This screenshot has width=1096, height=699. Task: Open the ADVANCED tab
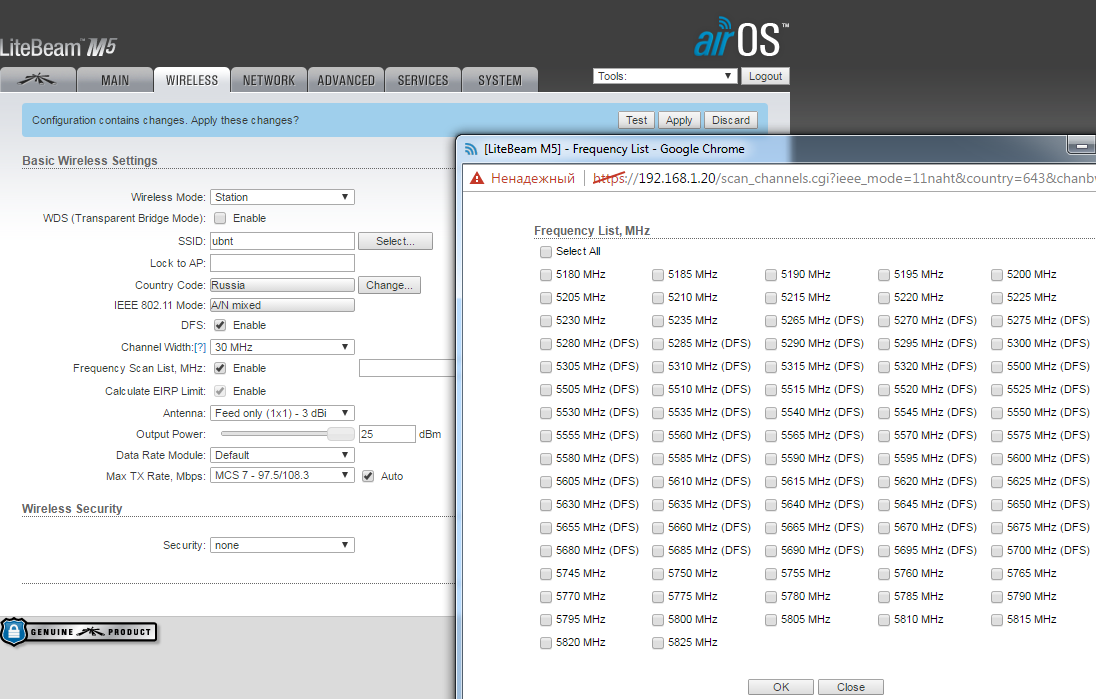tap(345, 80)
